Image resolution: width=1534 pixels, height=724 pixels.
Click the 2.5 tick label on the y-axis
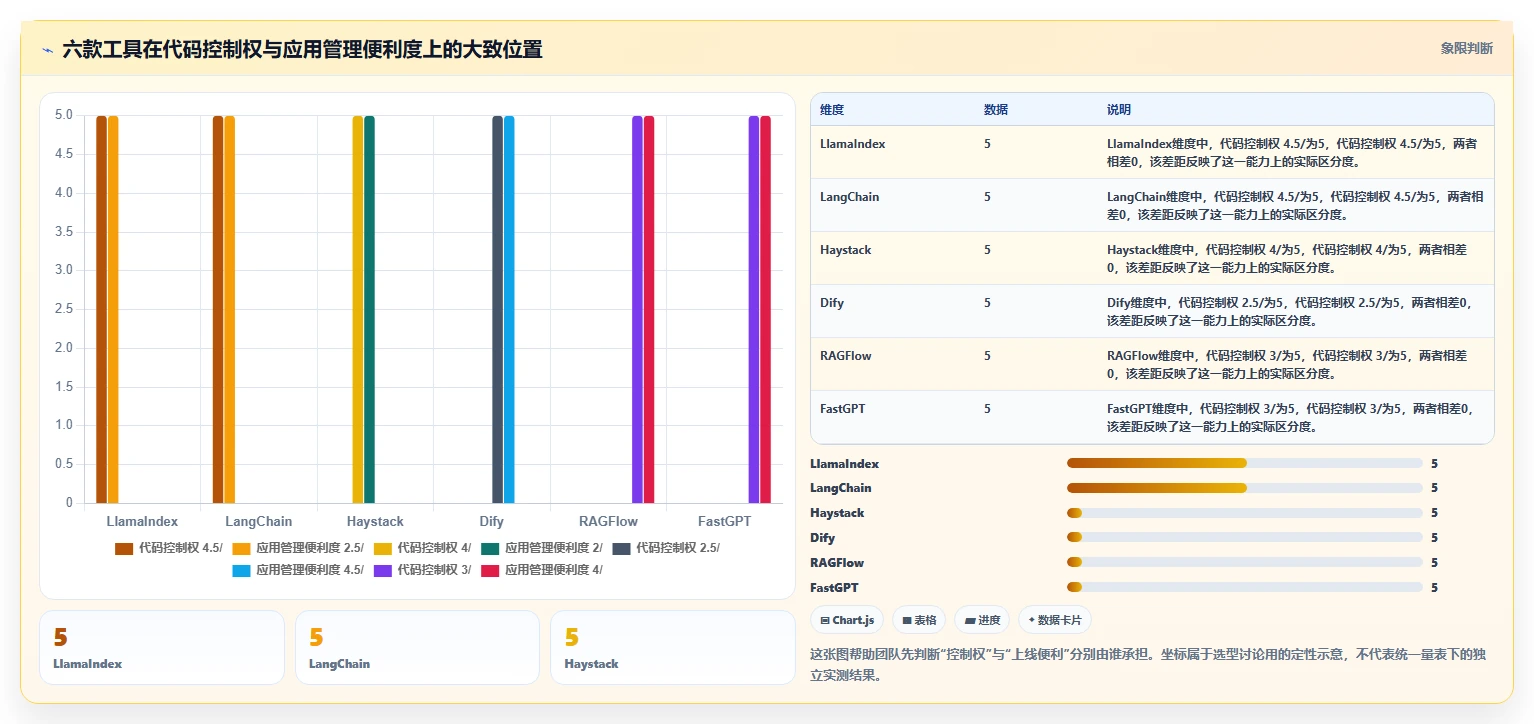click(x=64, y=309)
